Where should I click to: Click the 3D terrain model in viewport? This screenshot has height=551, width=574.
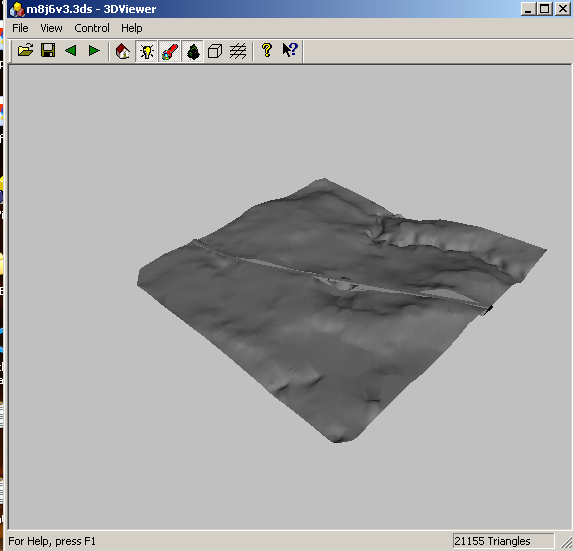coord(340,309)
